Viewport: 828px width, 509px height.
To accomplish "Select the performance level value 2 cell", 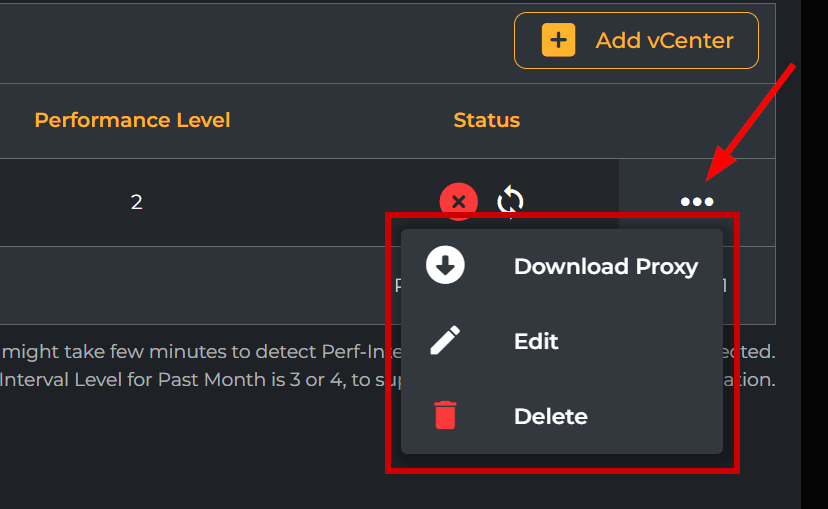I will point(136,202).
